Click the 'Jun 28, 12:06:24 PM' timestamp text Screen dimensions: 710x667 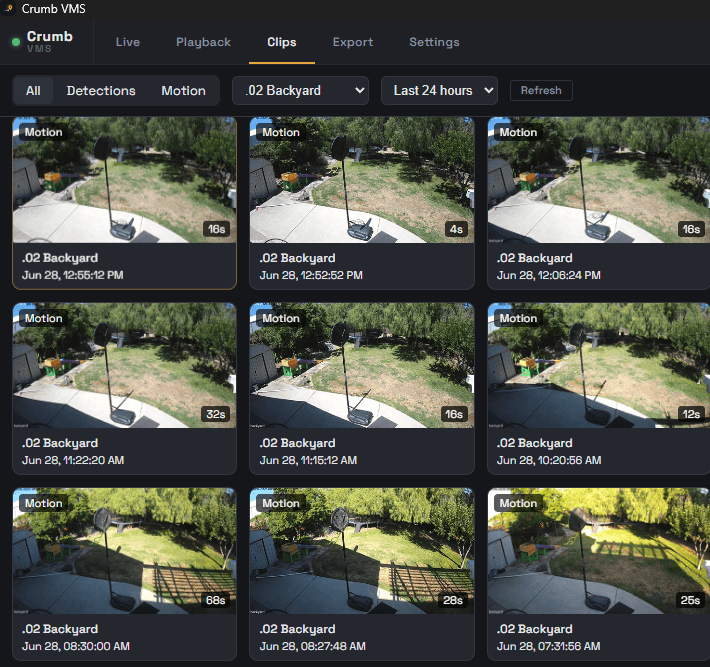549,275
